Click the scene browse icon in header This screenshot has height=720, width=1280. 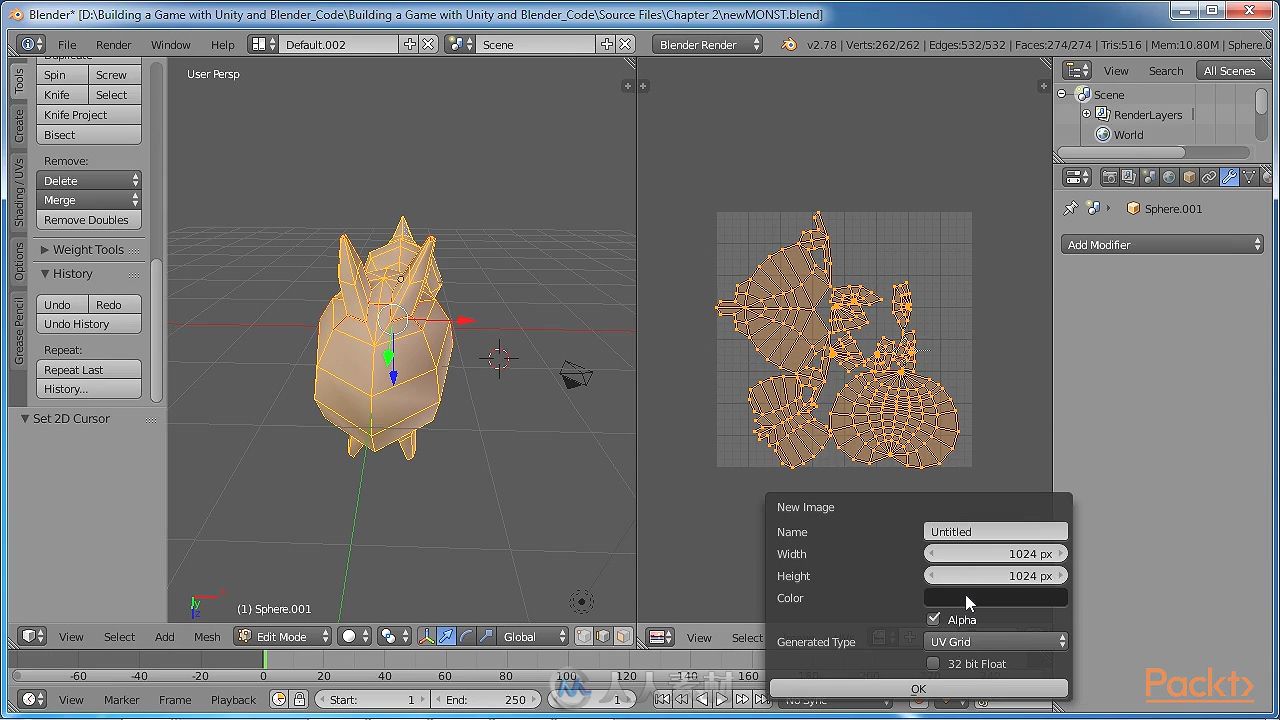460,44
